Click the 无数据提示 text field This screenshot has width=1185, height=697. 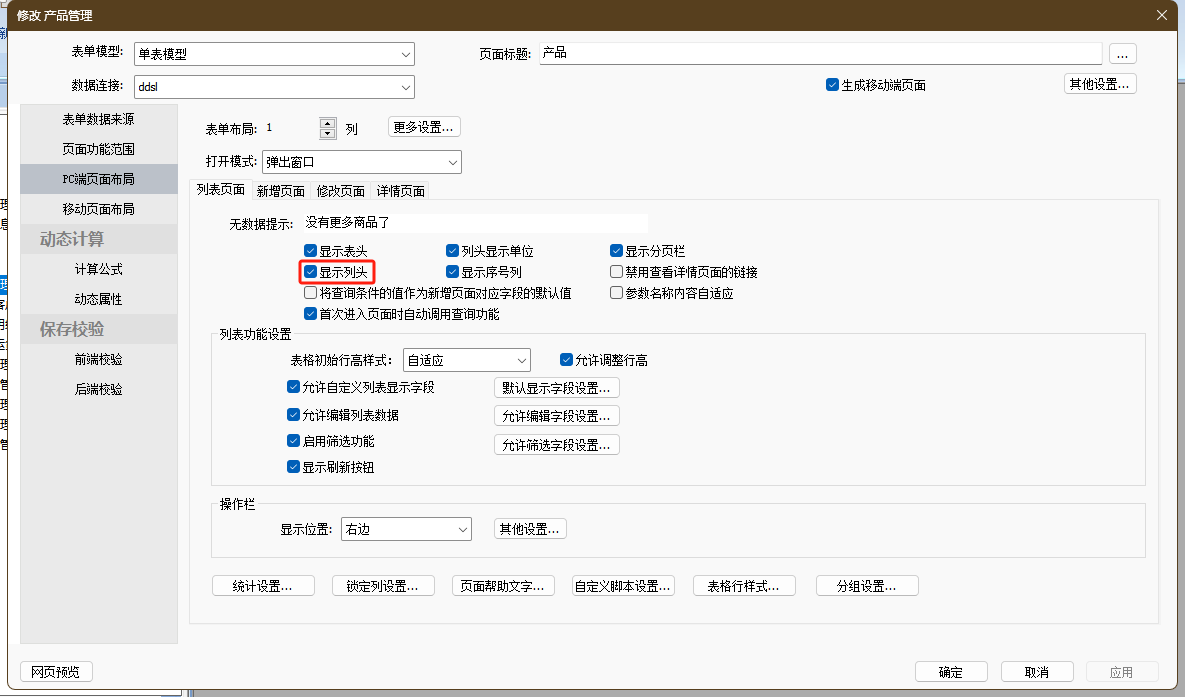475,223
